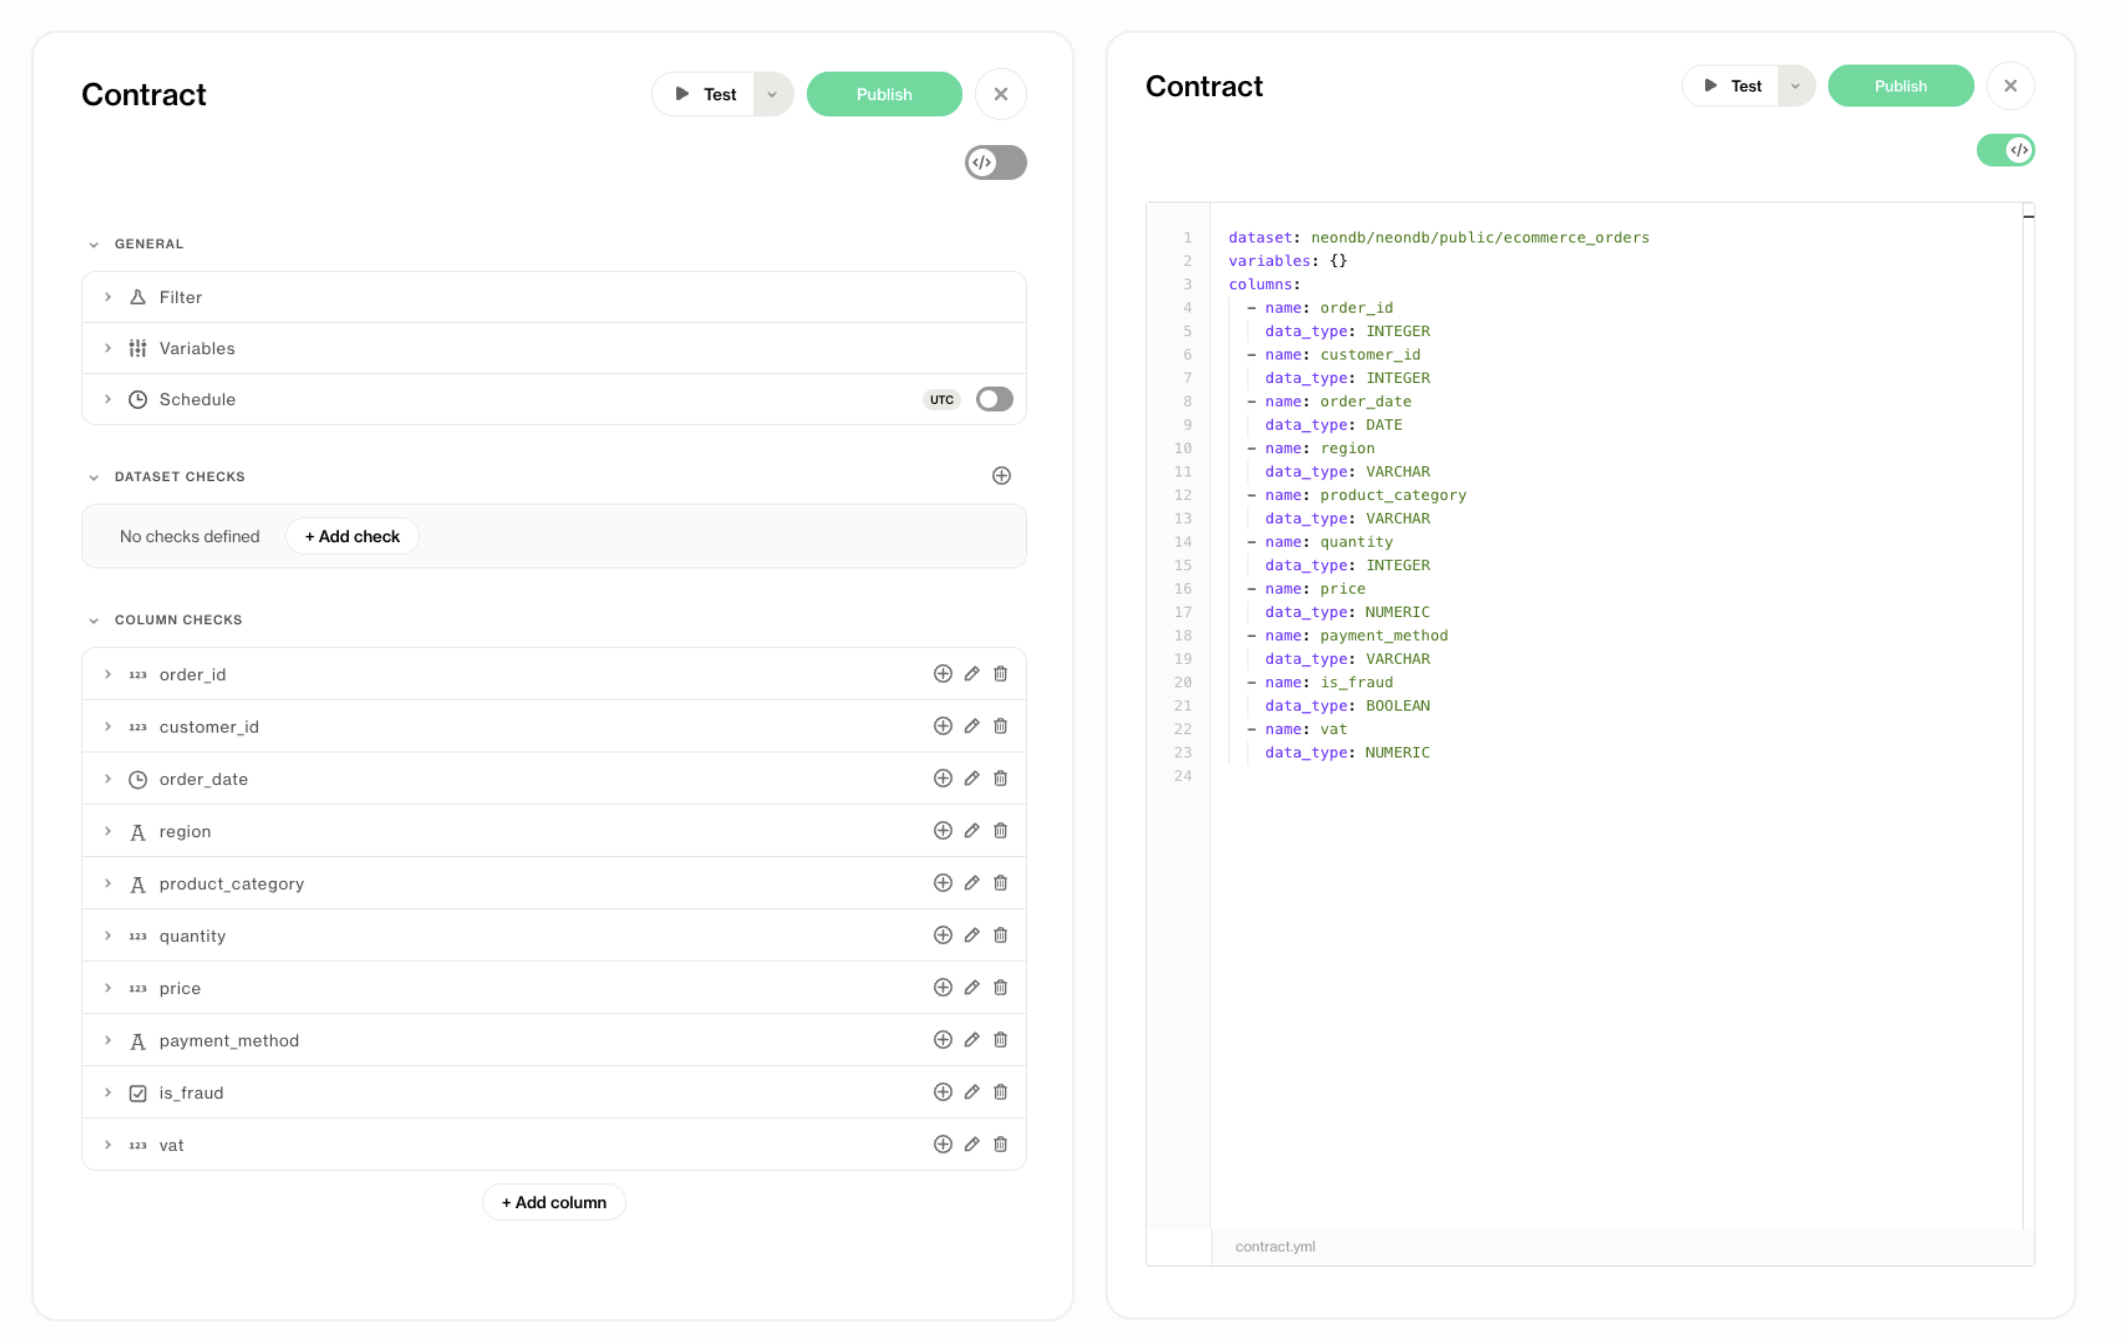Add a check to quantity column
This screenshot has height=1338, width=2126.
942,935
